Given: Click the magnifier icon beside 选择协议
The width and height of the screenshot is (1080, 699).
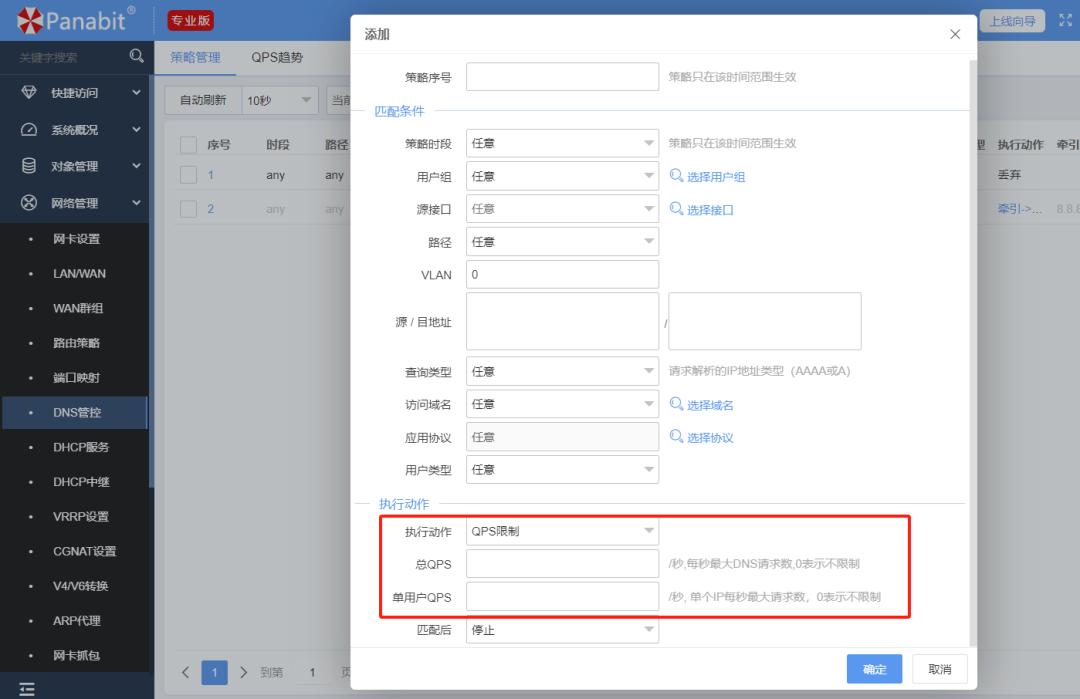Looking at the screenshot, I should [x=677, y=437].
